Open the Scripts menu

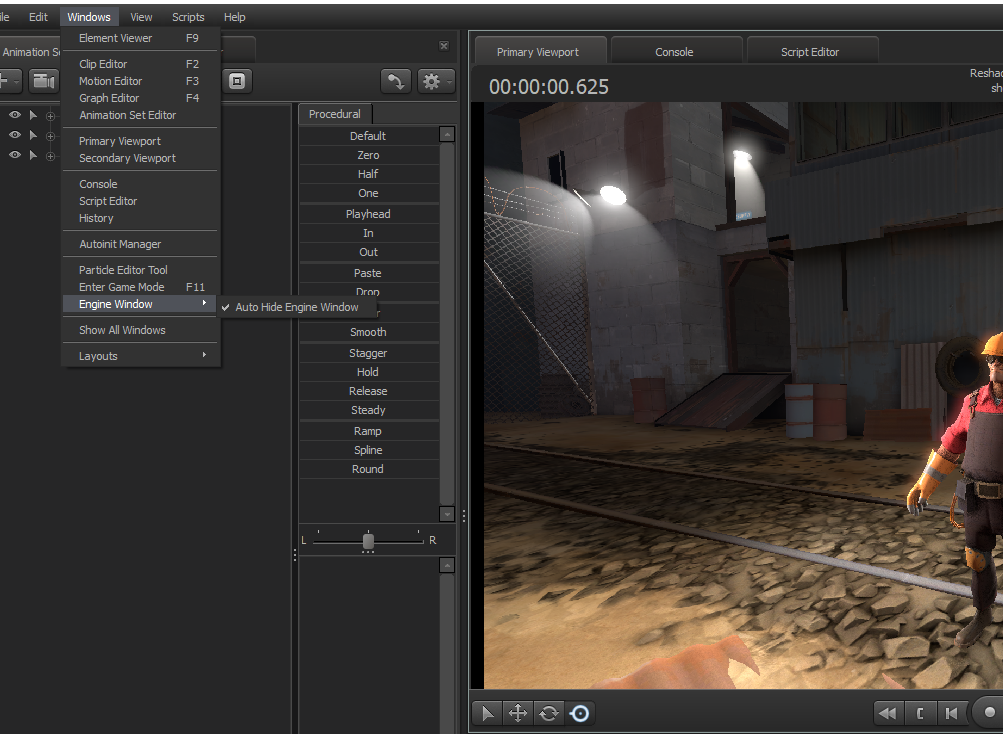[188, 17]
